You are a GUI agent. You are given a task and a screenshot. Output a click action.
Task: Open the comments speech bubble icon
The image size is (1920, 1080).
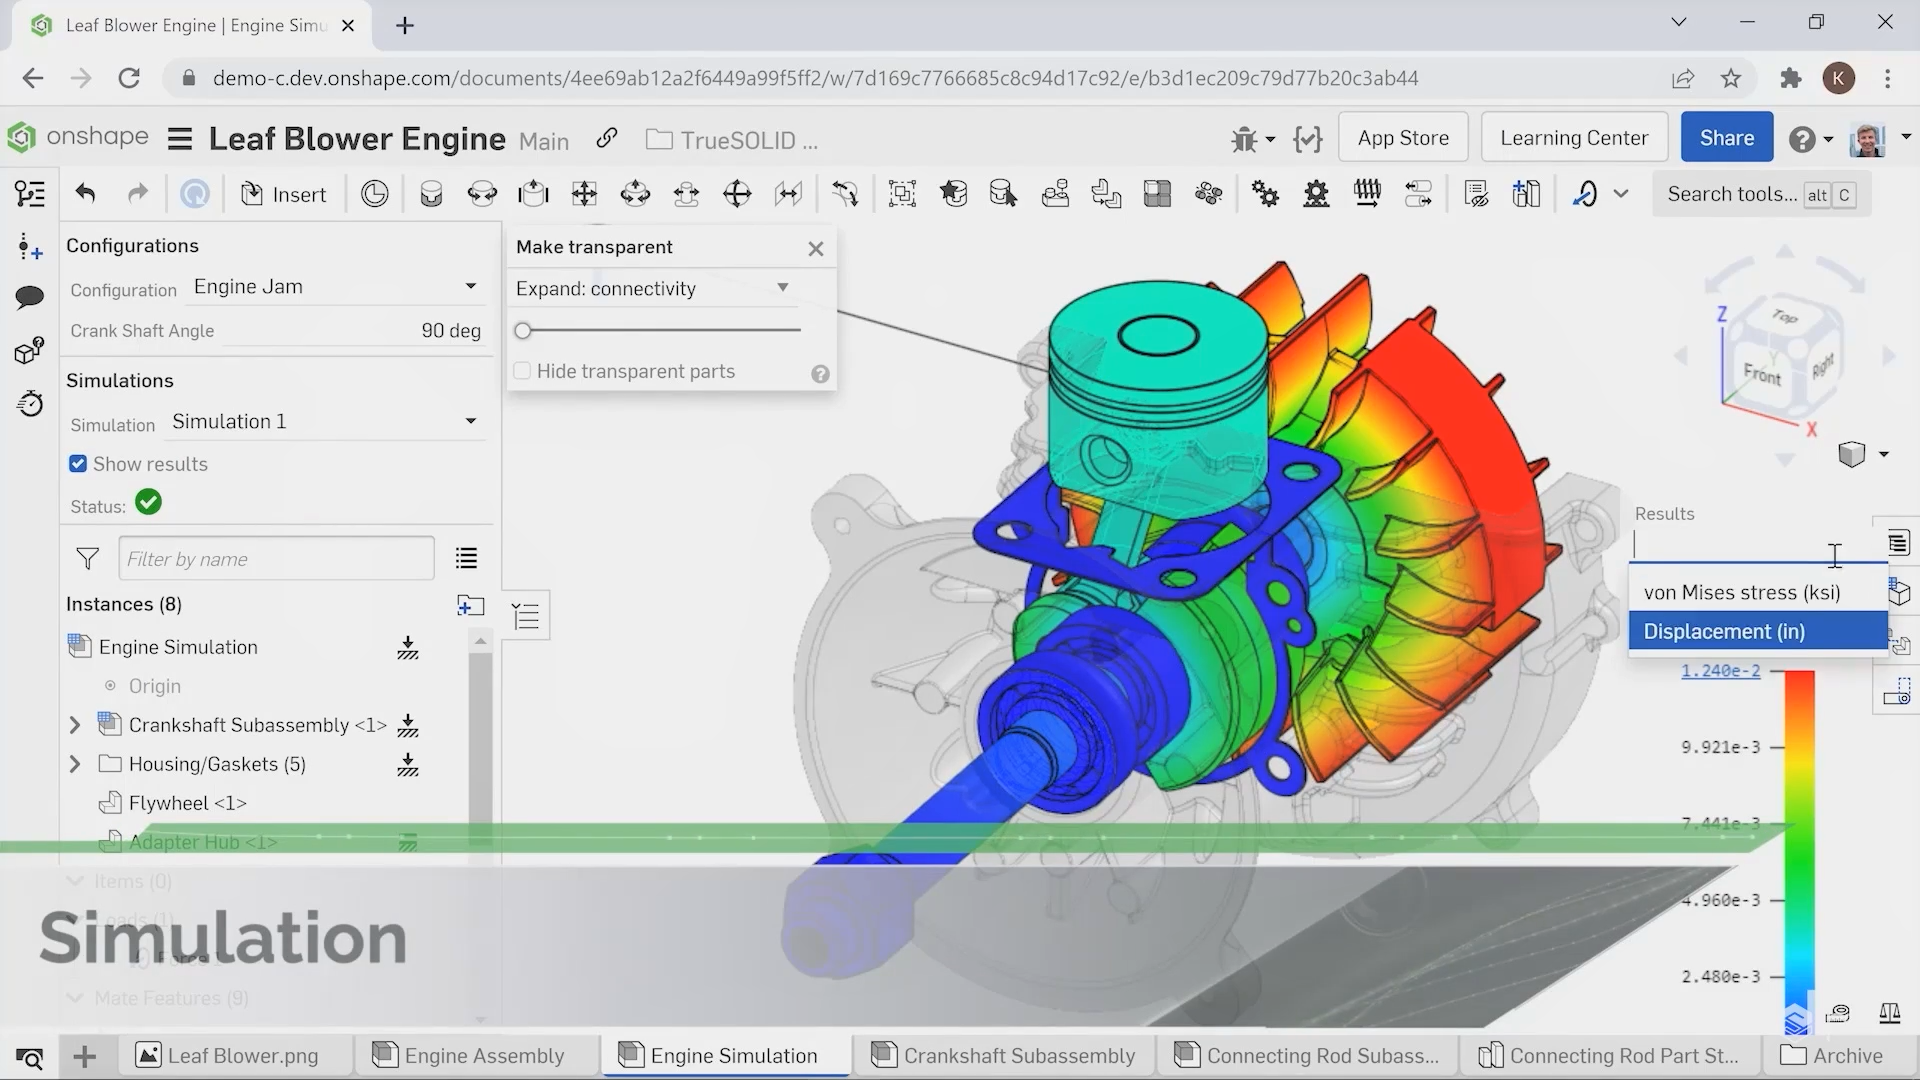pyautogui.click(x=30, y=297)
